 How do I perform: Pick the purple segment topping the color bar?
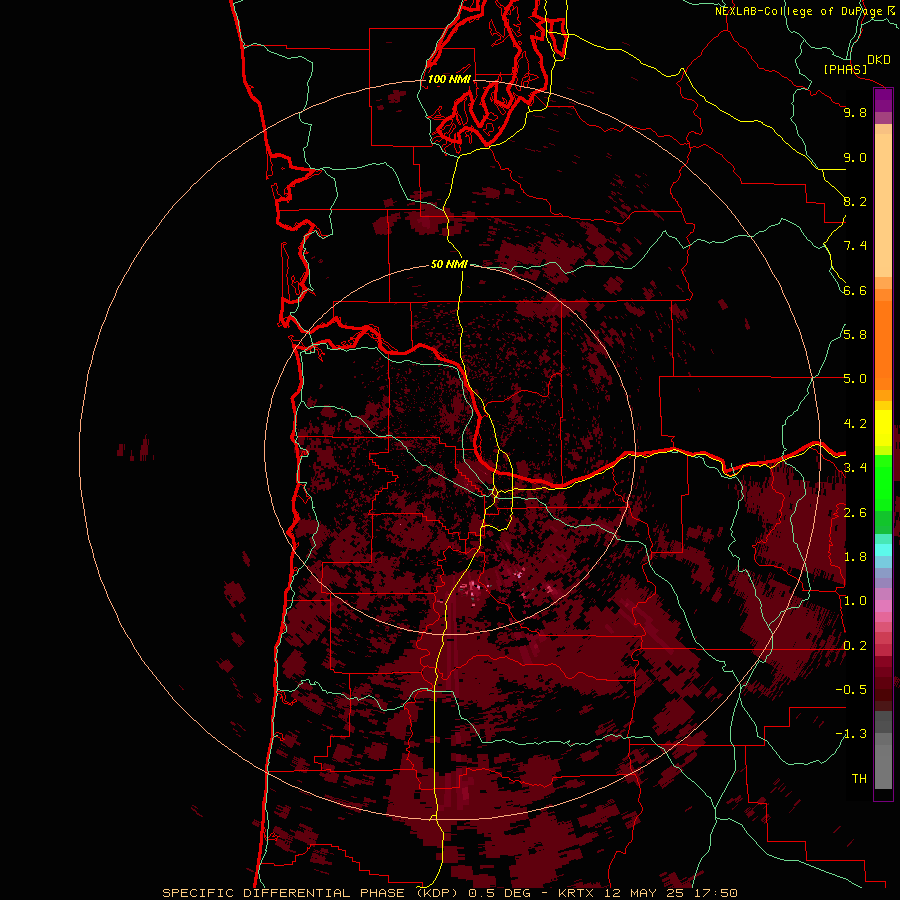click(883, 100)
